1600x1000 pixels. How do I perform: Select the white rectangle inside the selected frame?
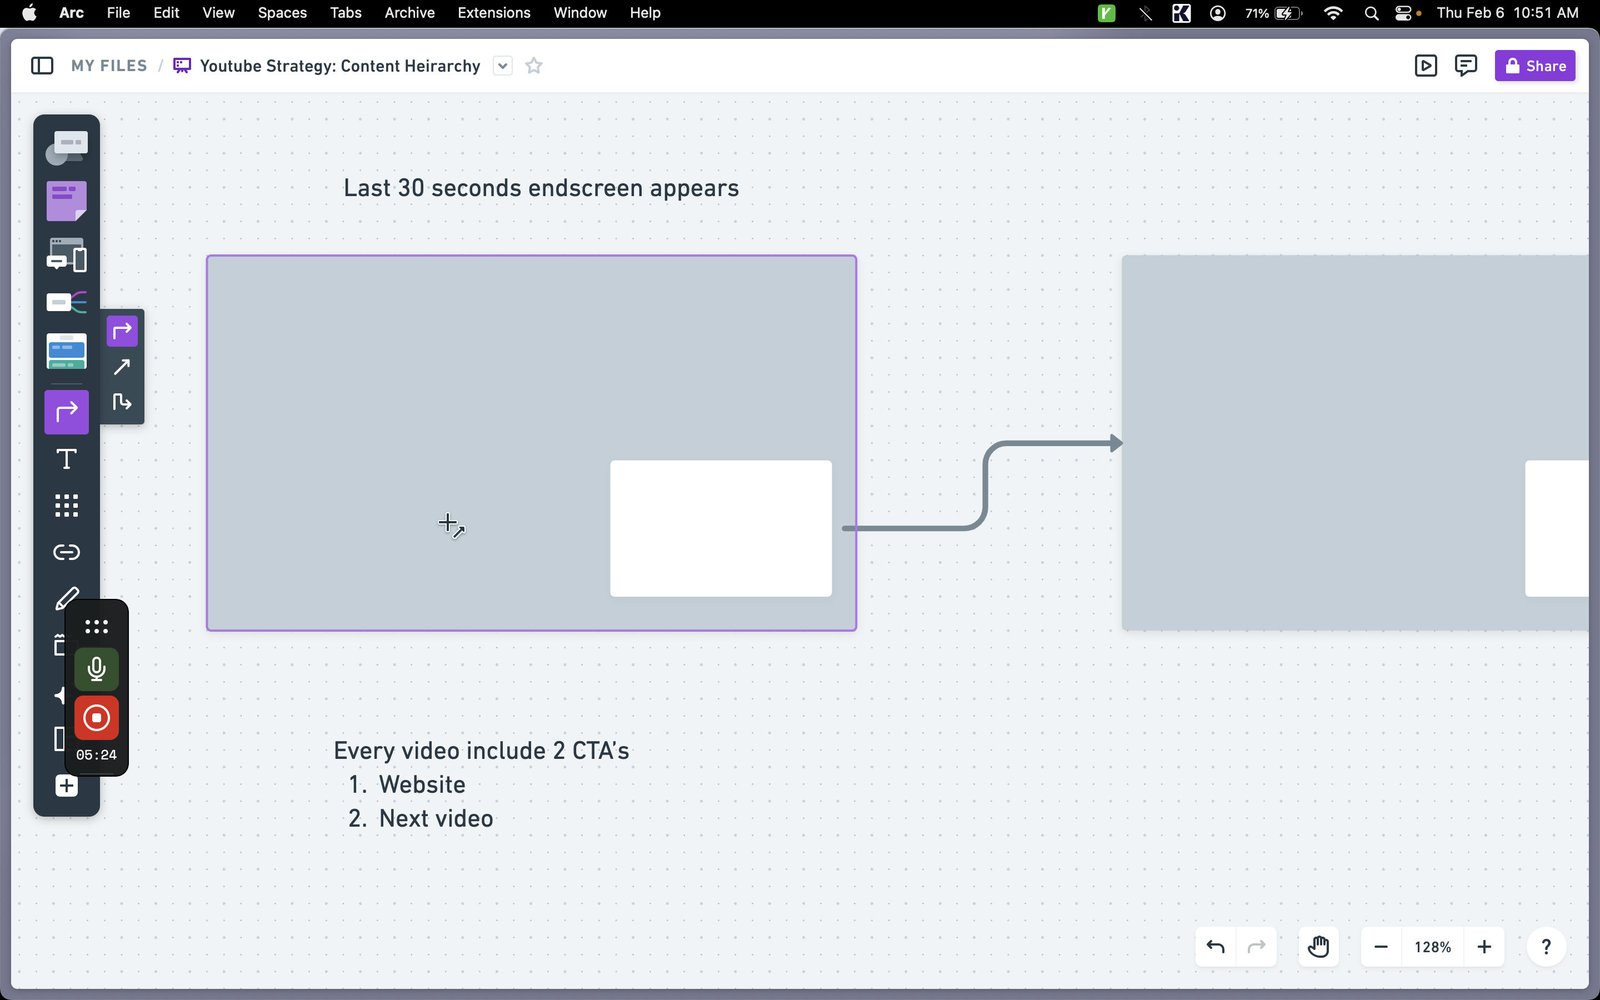(x=721, y=529)
